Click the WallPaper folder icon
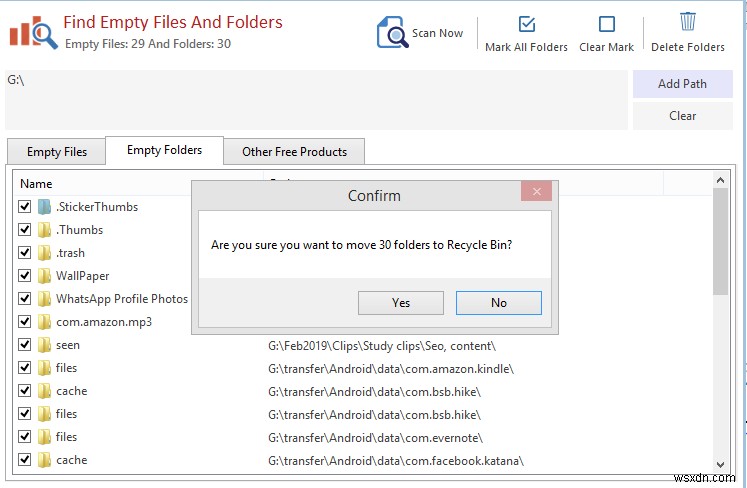 click(44, 276)
